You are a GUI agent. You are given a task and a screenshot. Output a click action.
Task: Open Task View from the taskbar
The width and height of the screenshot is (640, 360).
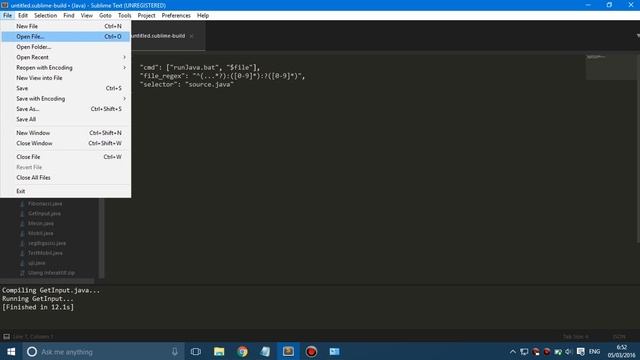196,351
